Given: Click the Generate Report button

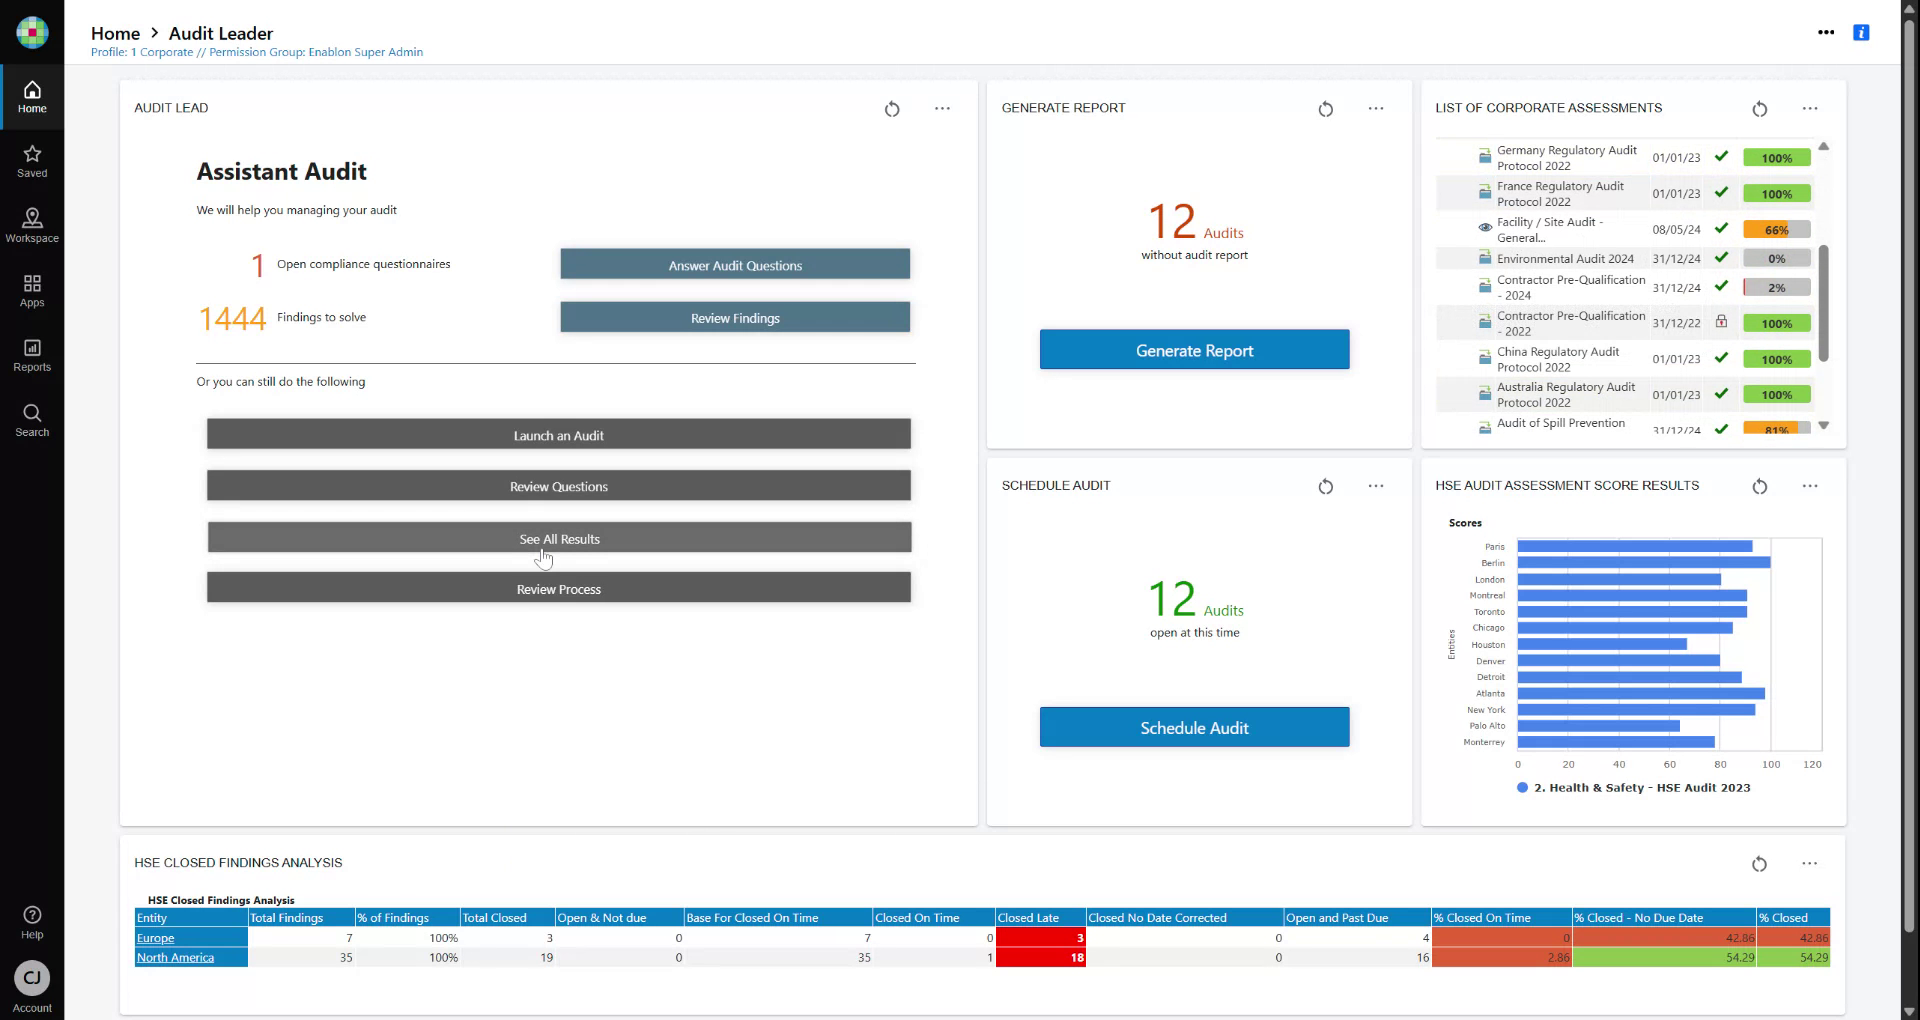Looking at the screenshot, I should click(x=1194, y=350).
